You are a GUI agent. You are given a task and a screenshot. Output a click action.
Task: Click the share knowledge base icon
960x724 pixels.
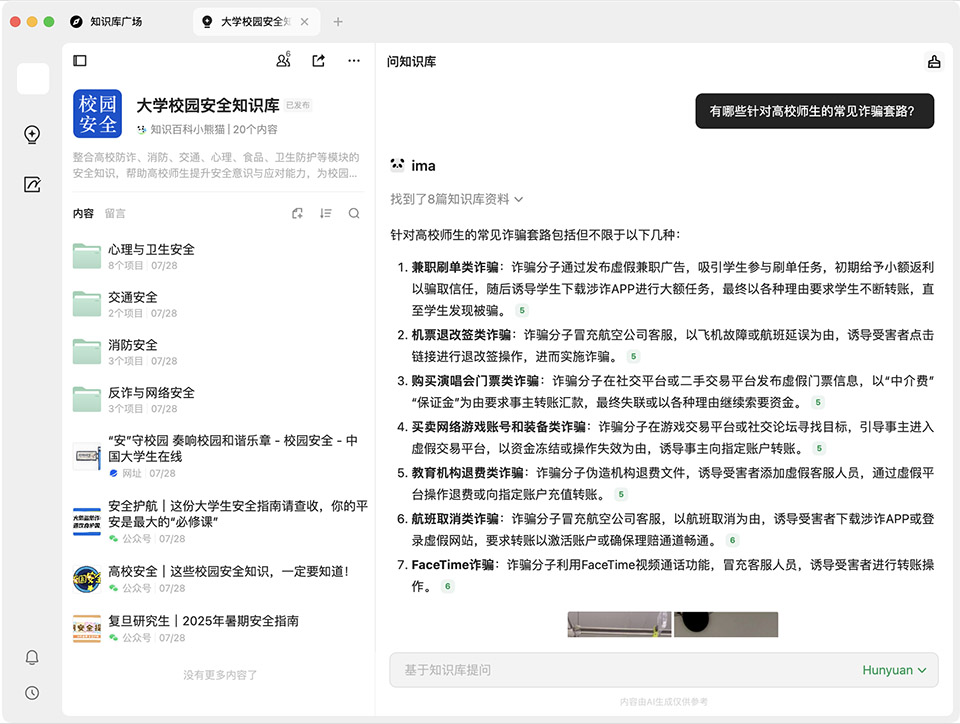click(318, 61)
